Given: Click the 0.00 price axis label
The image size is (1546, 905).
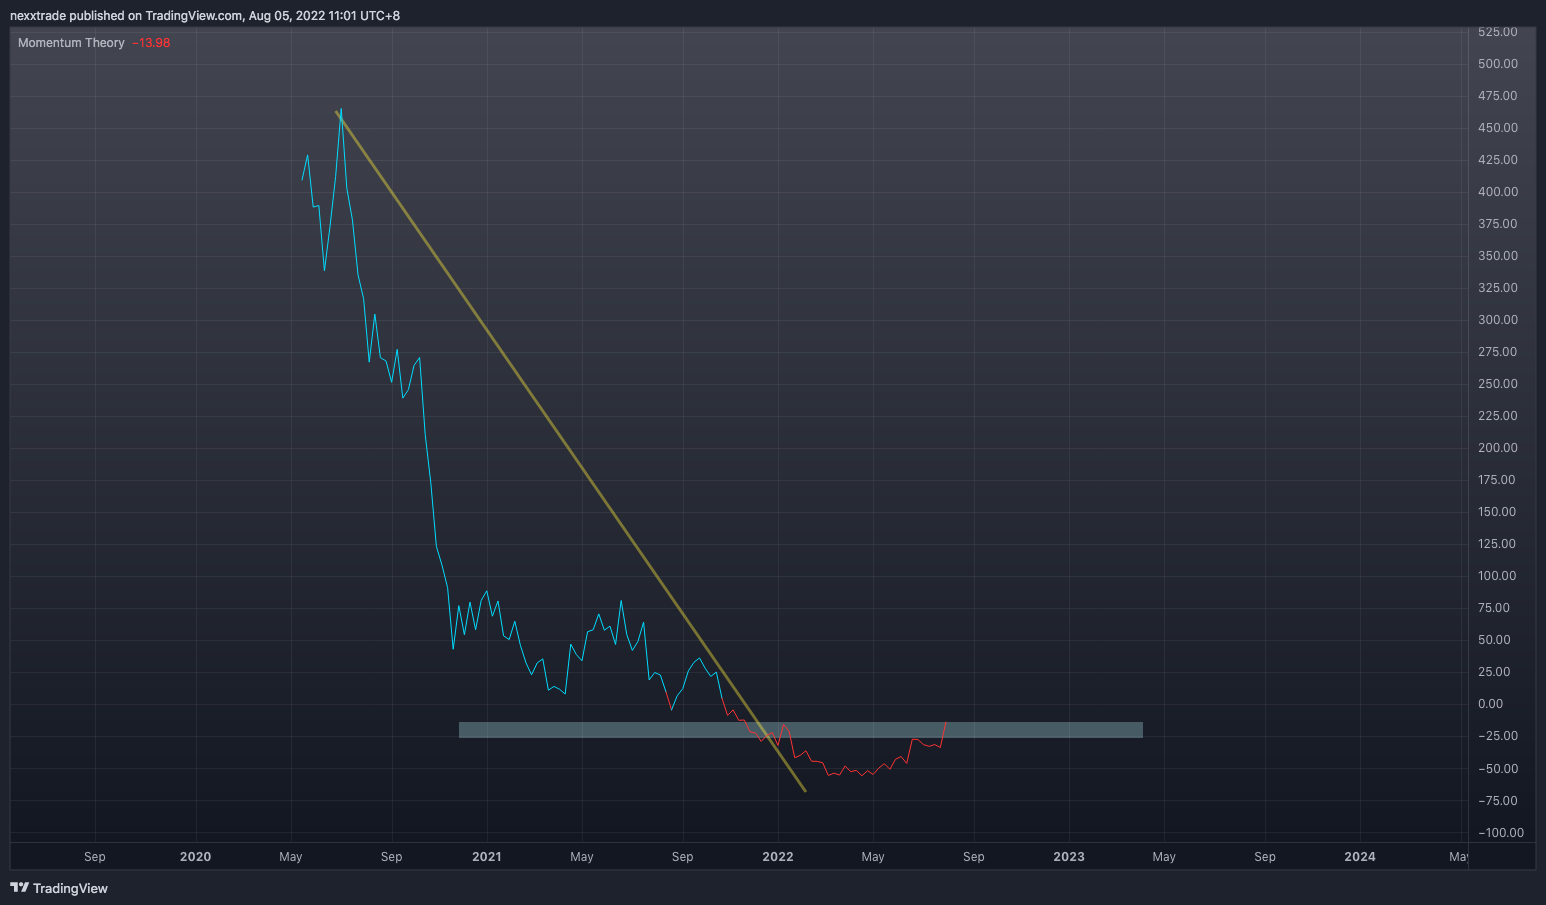Looking at the screenshot, I should pyautogui.click(x=1490, y=704).
